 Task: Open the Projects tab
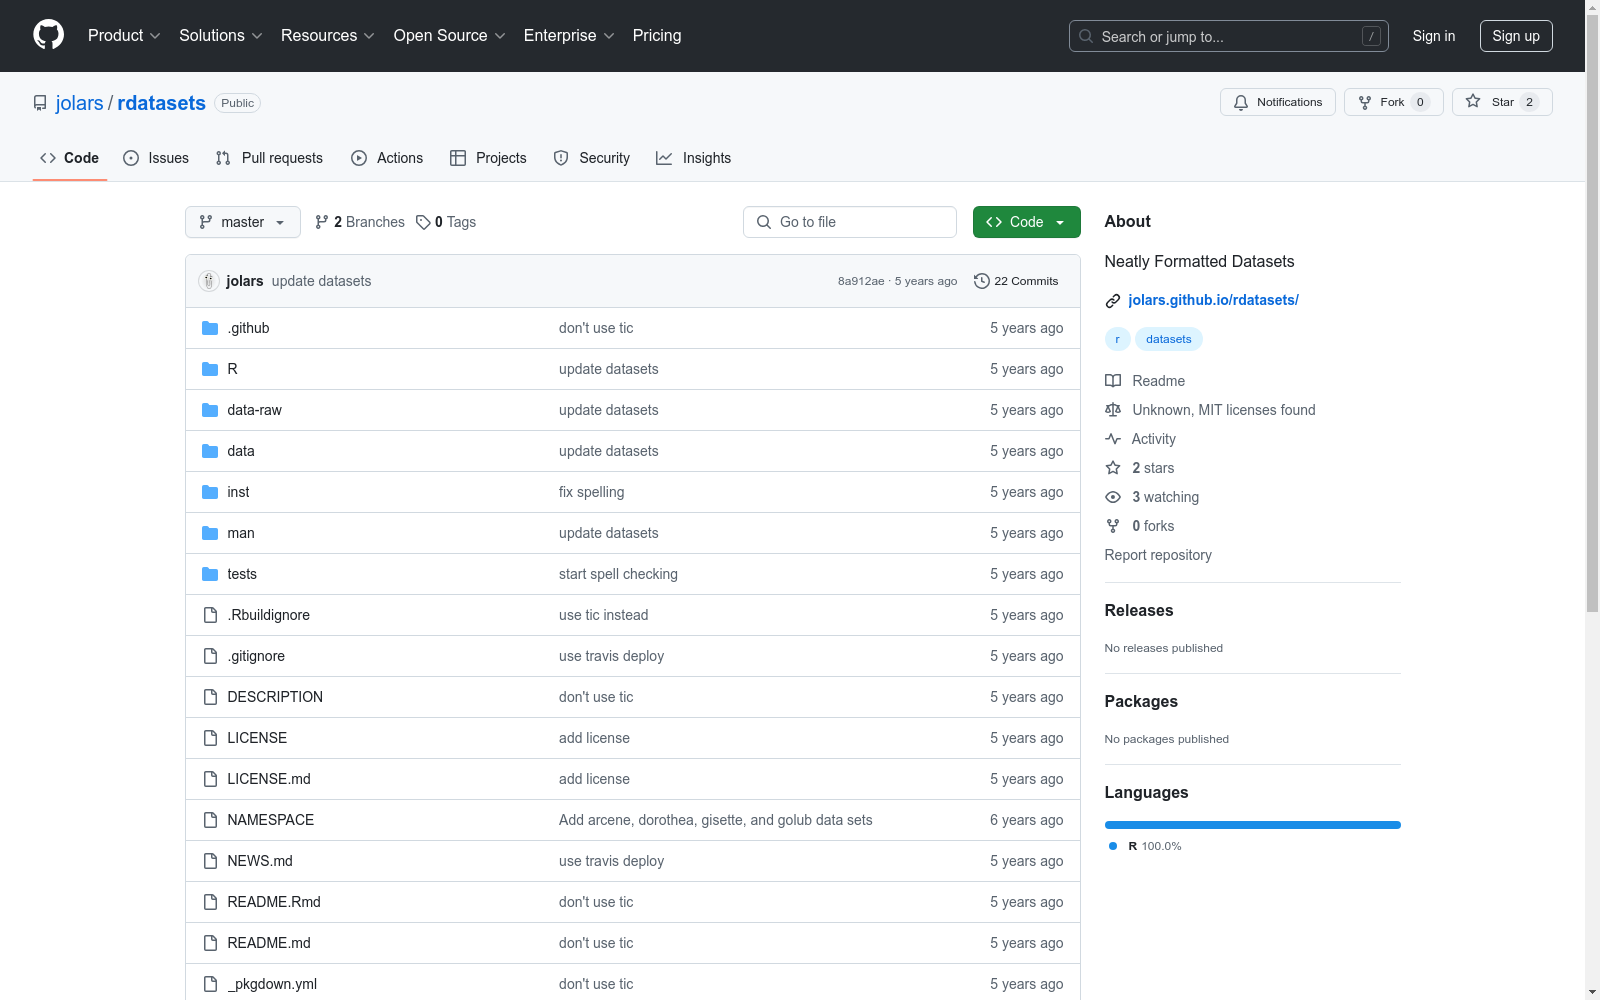(488, 158)
